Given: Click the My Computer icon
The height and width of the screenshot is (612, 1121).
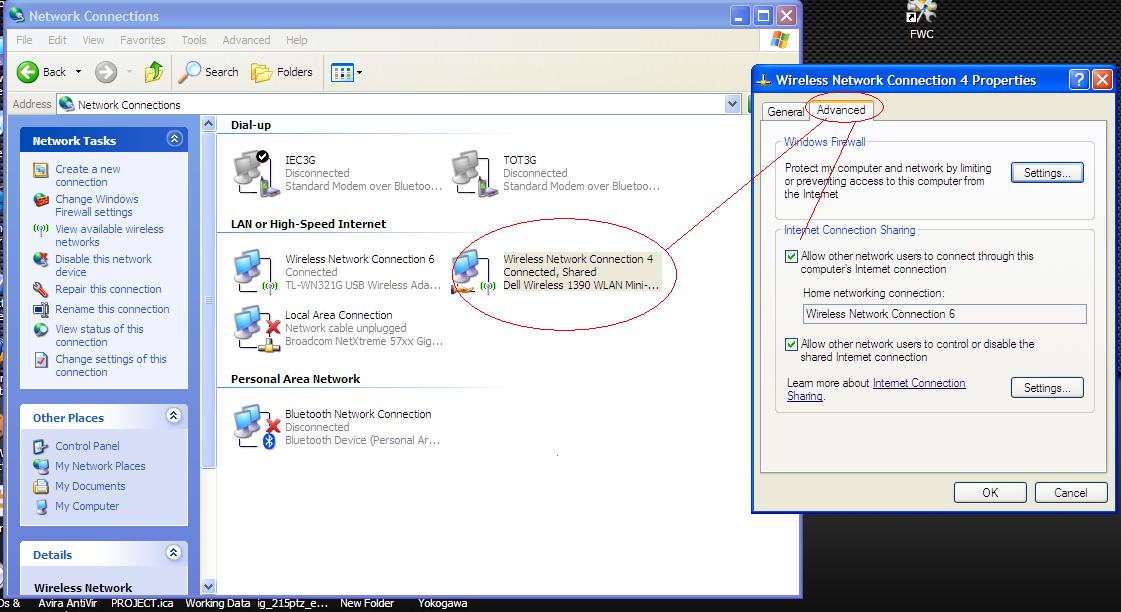Looking at the screenshot, I should pyautogui.click(x=41, y=506).
